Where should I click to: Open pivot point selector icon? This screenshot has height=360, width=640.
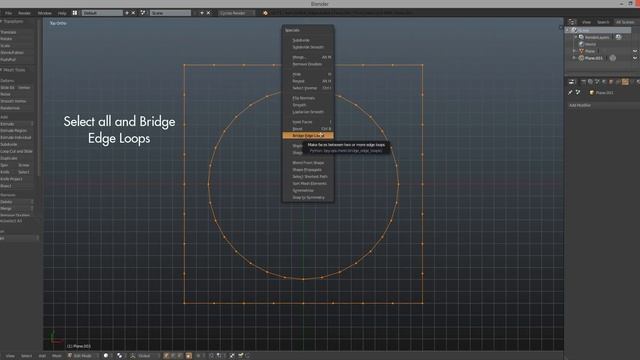click(x=120, y=356)
